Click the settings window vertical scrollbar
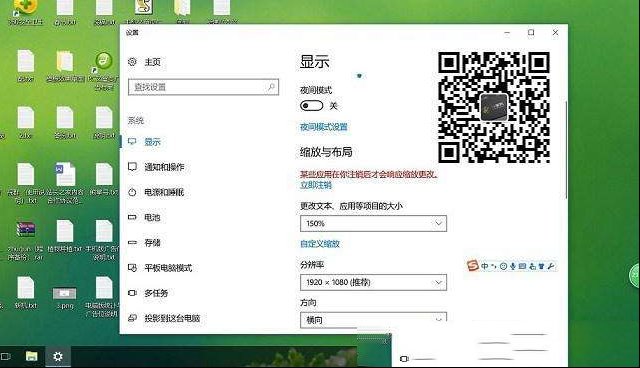The width and height of the screenshot is (640, 368). pyautogui.click(x=566, y=149)
